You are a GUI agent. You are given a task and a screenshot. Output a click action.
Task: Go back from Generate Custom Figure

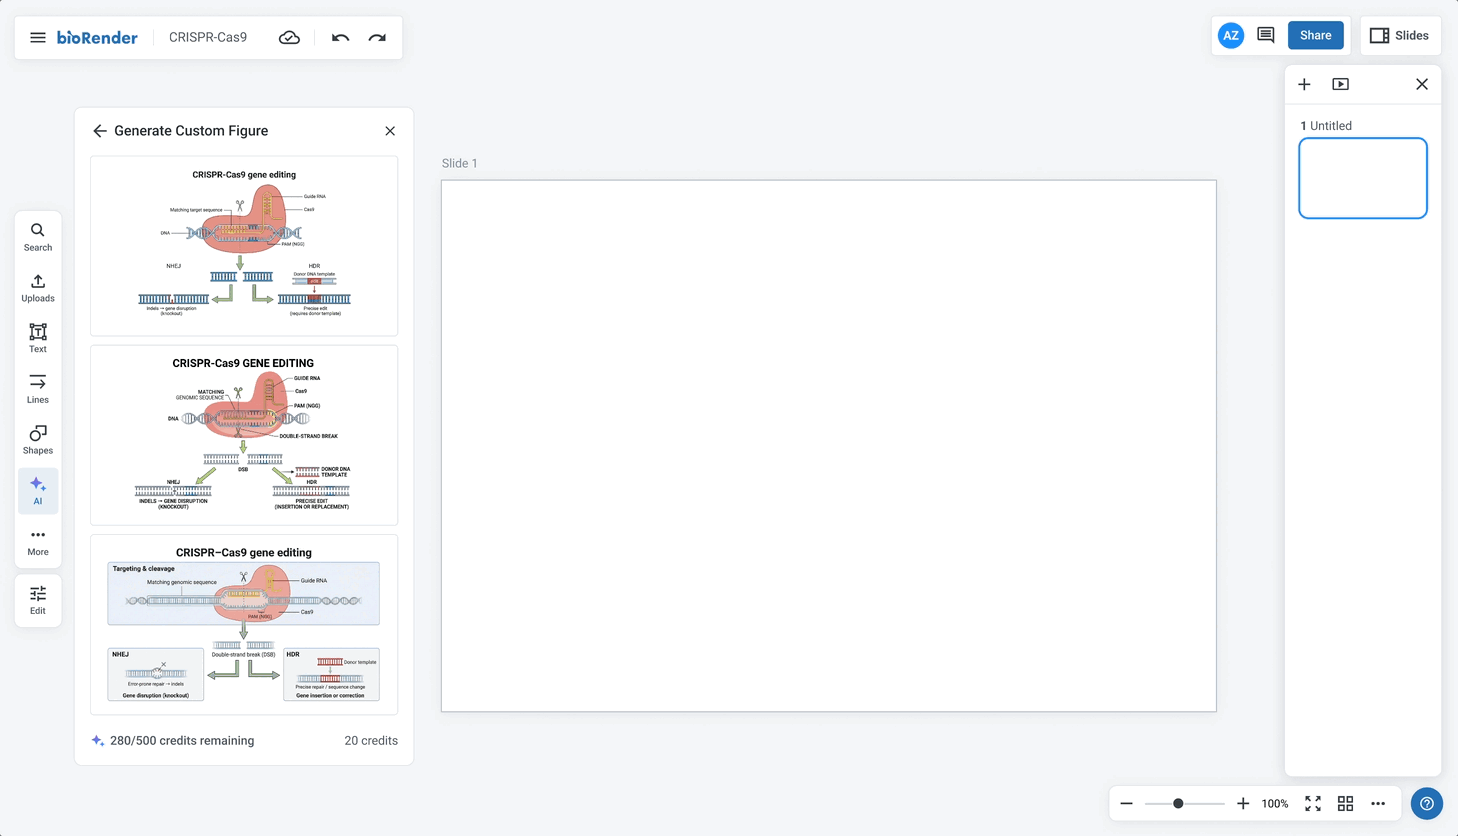coord(100,131)
